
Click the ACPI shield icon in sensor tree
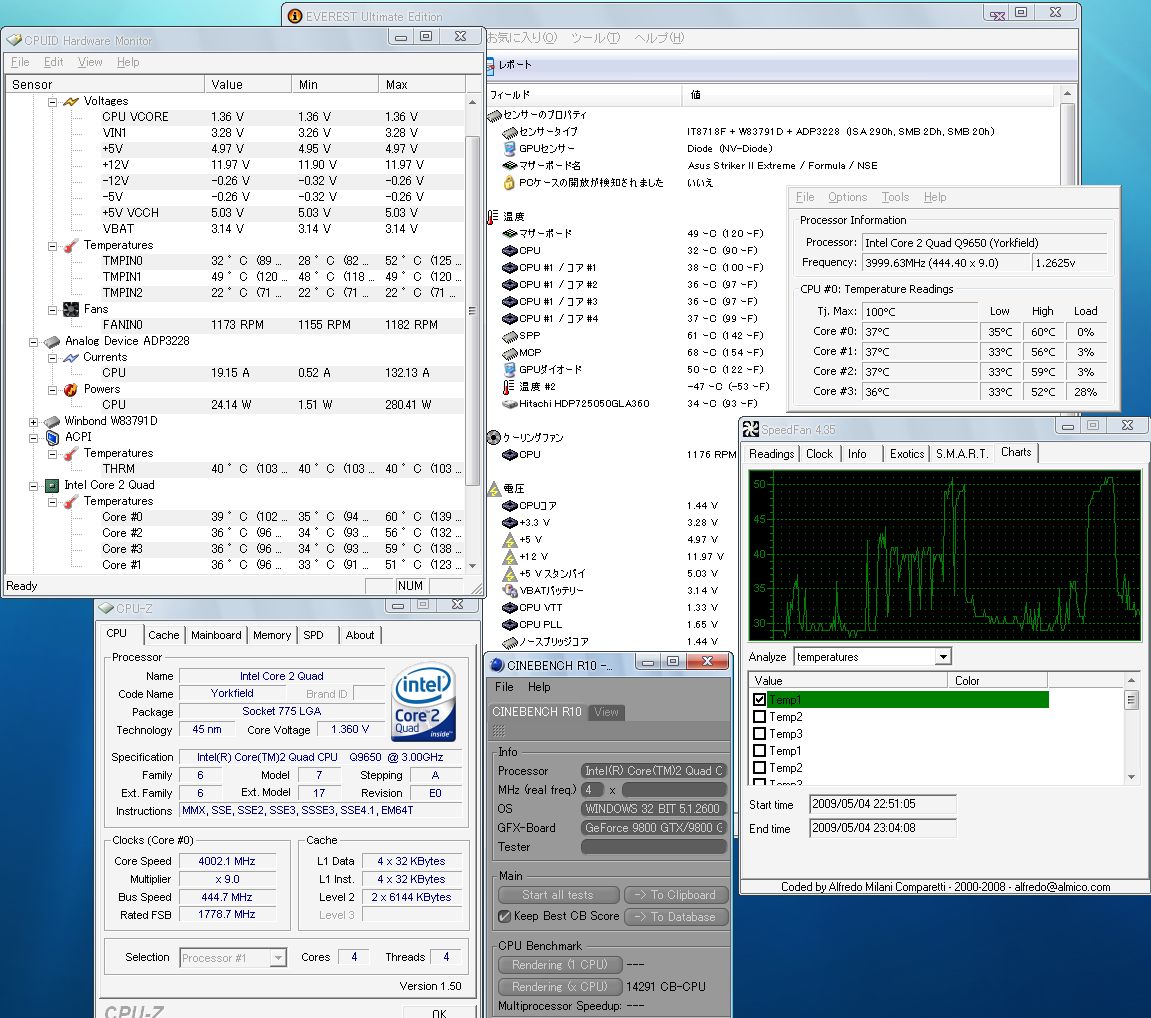click(52, 437)
